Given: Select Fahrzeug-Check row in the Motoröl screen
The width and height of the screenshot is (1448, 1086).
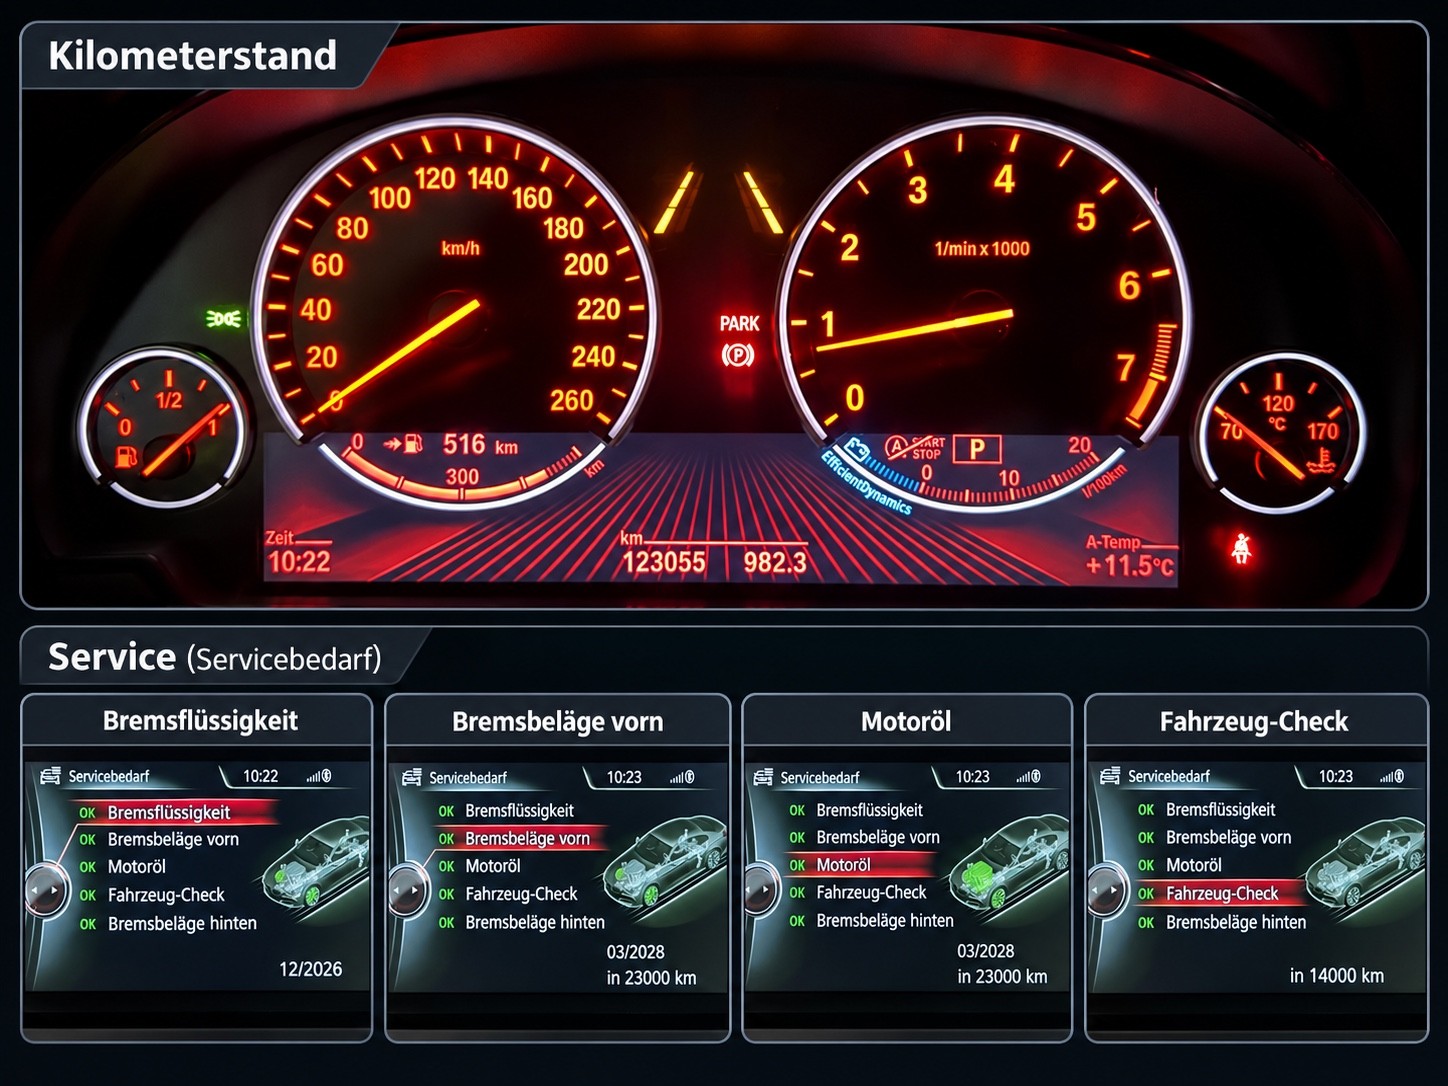Looking at the screenshot, I should [858, 892].
